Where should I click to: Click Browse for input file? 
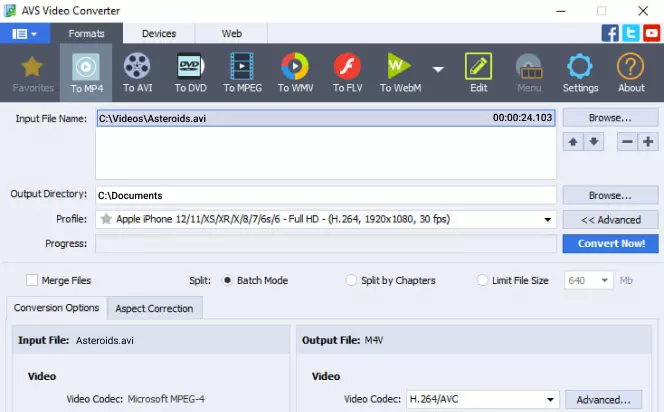[x=610, y=118]
